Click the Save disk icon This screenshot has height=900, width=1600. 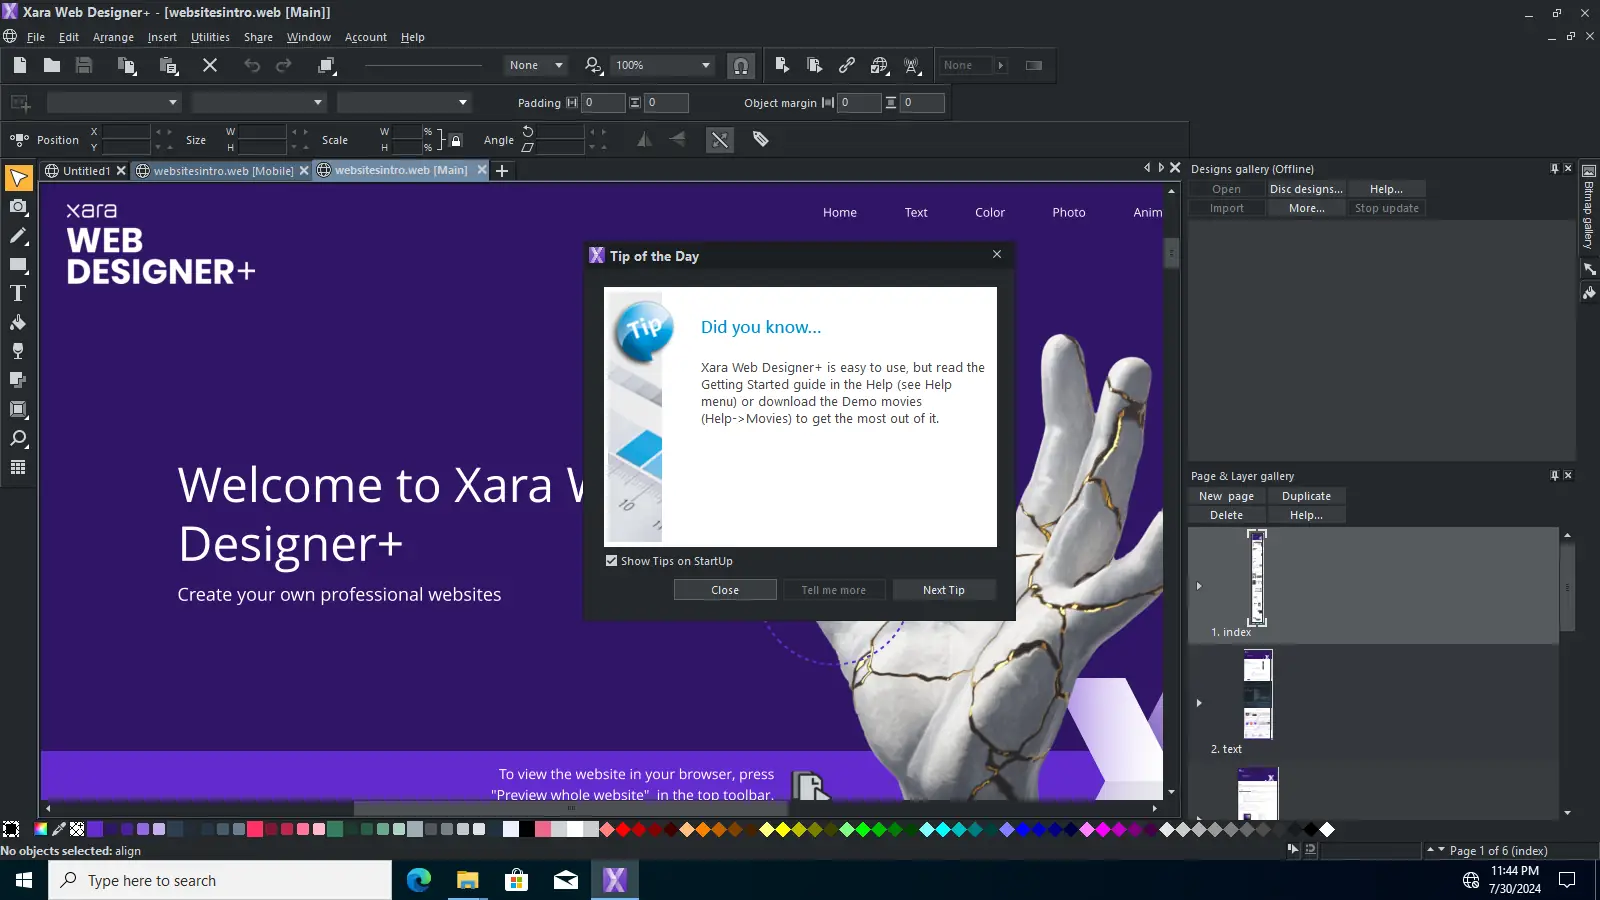click(84, 65)
